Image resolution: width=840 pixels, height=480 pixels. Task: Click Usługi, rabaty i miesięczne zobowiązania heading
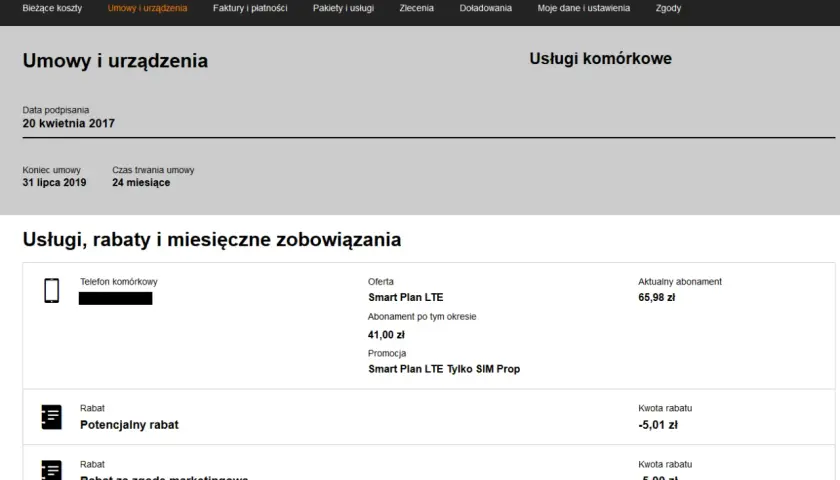point(212,239)
